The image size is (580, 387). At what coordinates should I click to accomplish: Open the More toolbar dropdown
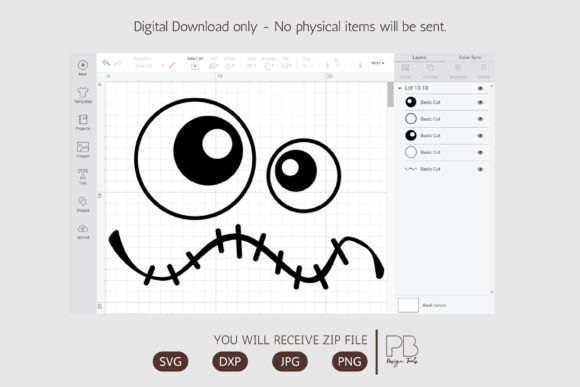378,63
